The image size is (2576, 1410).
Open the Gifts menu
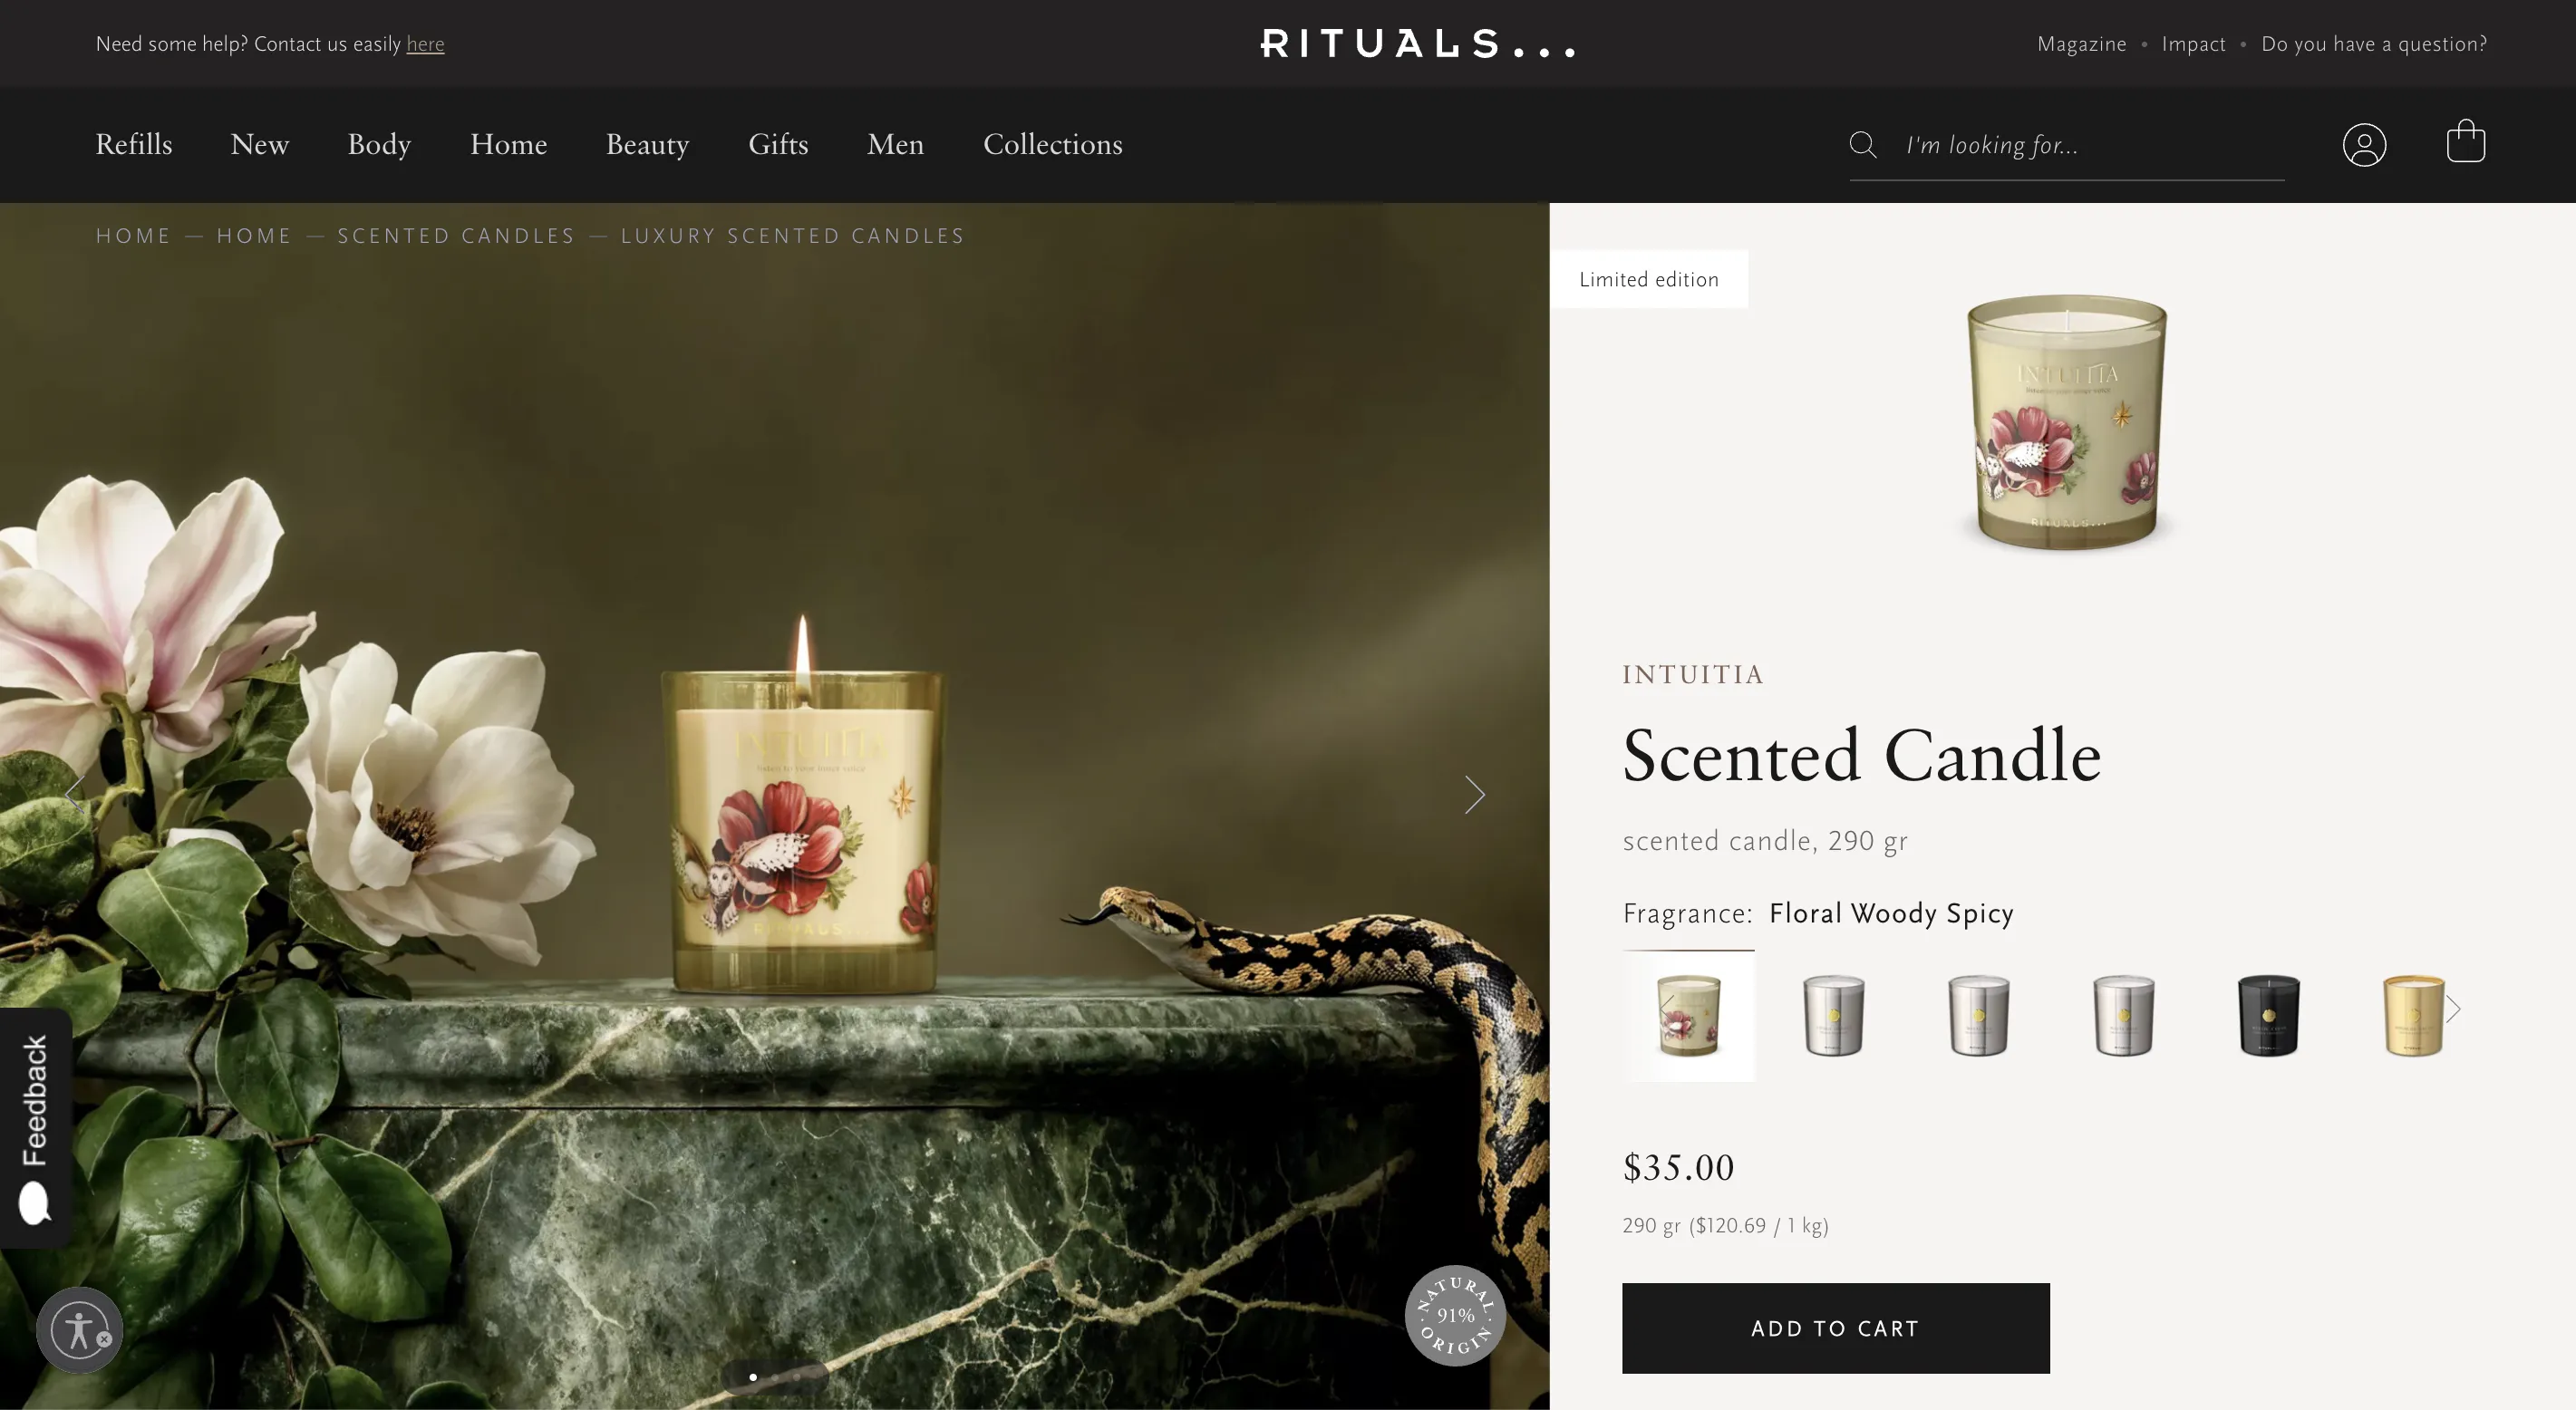point(778,145)
